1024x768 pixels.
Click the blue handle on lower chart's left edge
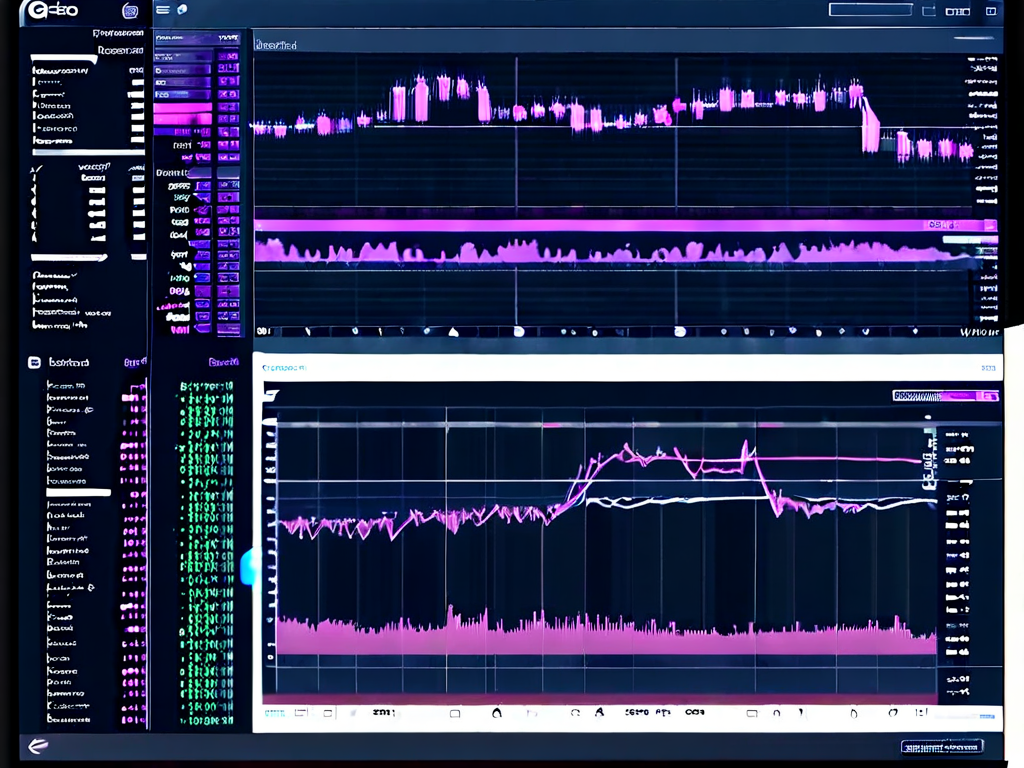(x=247, y=566)
